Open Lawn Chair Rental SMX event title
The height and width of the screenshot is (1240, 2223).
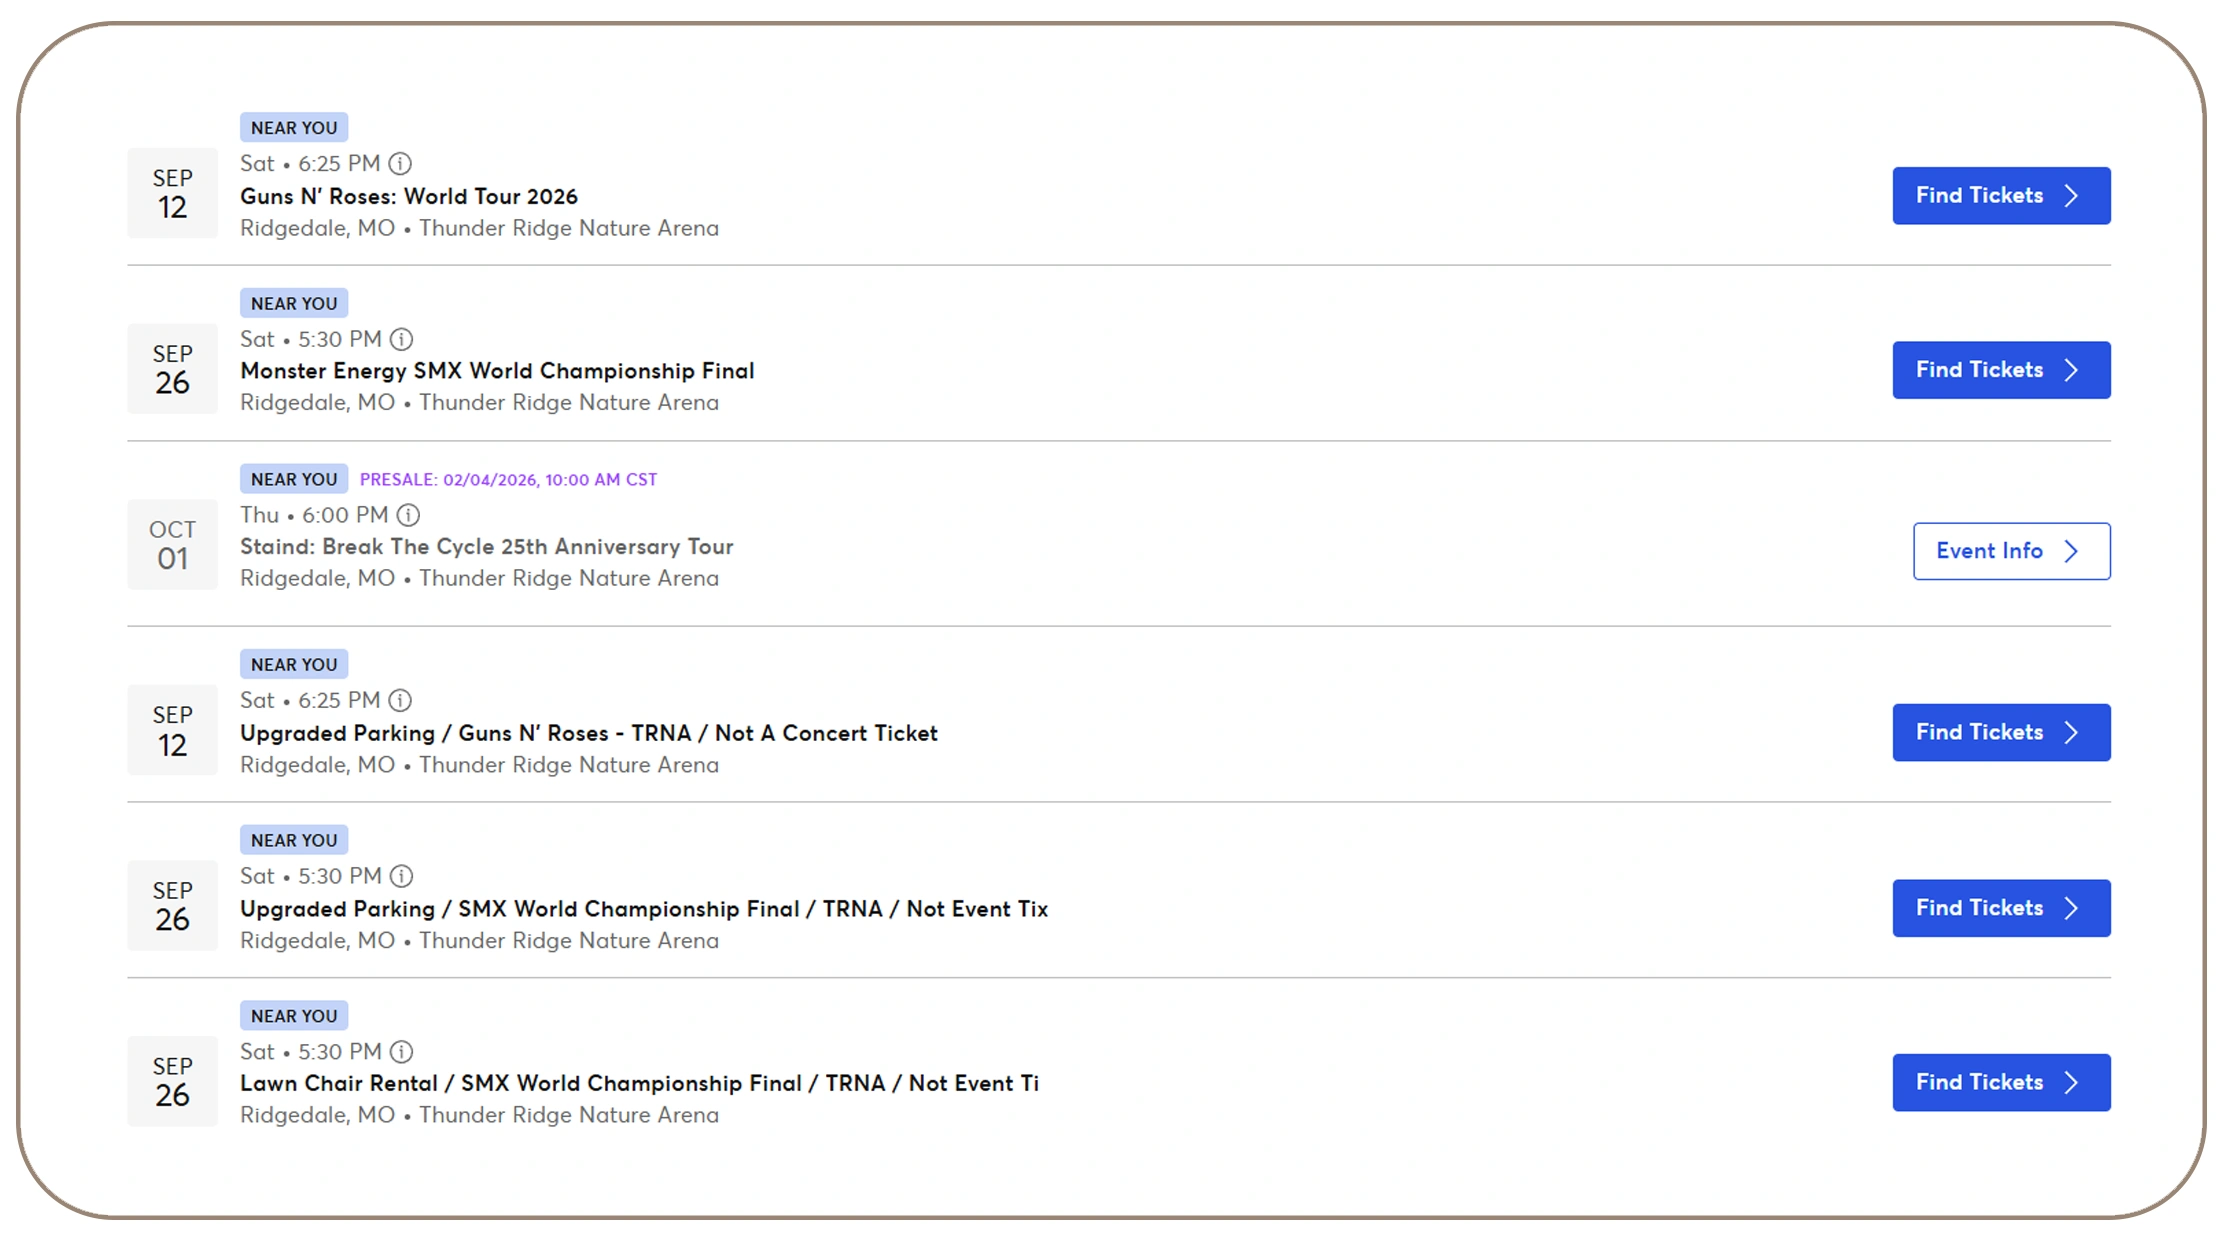(x=639, y=1083)
